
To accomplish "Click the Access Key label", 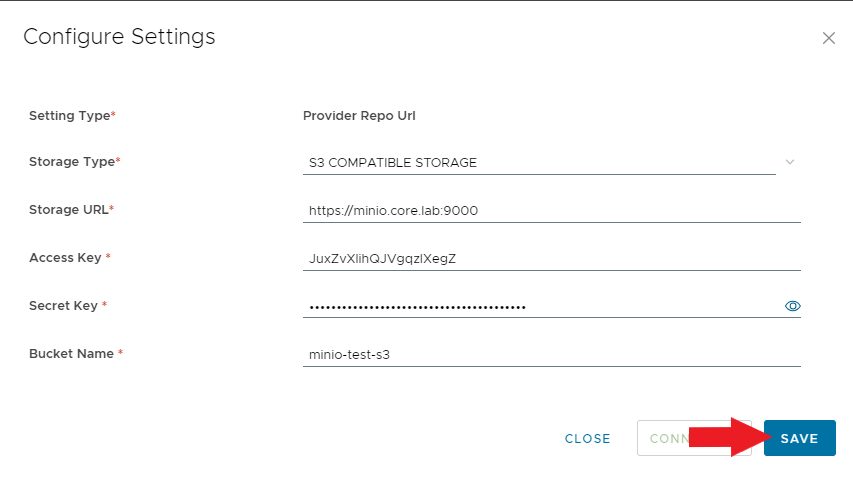I will click(x=70, y=258).
